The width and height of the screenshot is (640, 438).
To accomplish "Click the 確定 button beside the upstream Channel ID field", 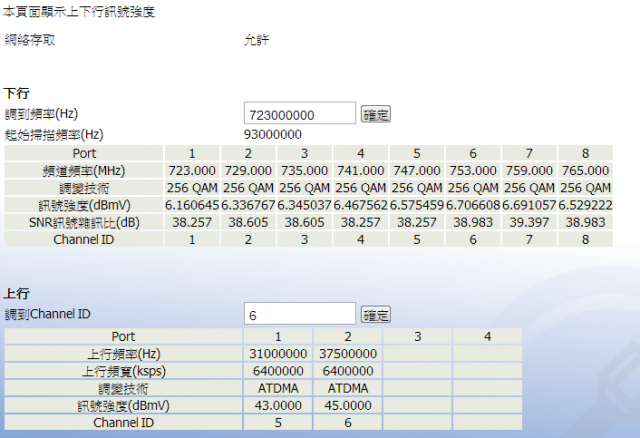I will pos(376,315).
